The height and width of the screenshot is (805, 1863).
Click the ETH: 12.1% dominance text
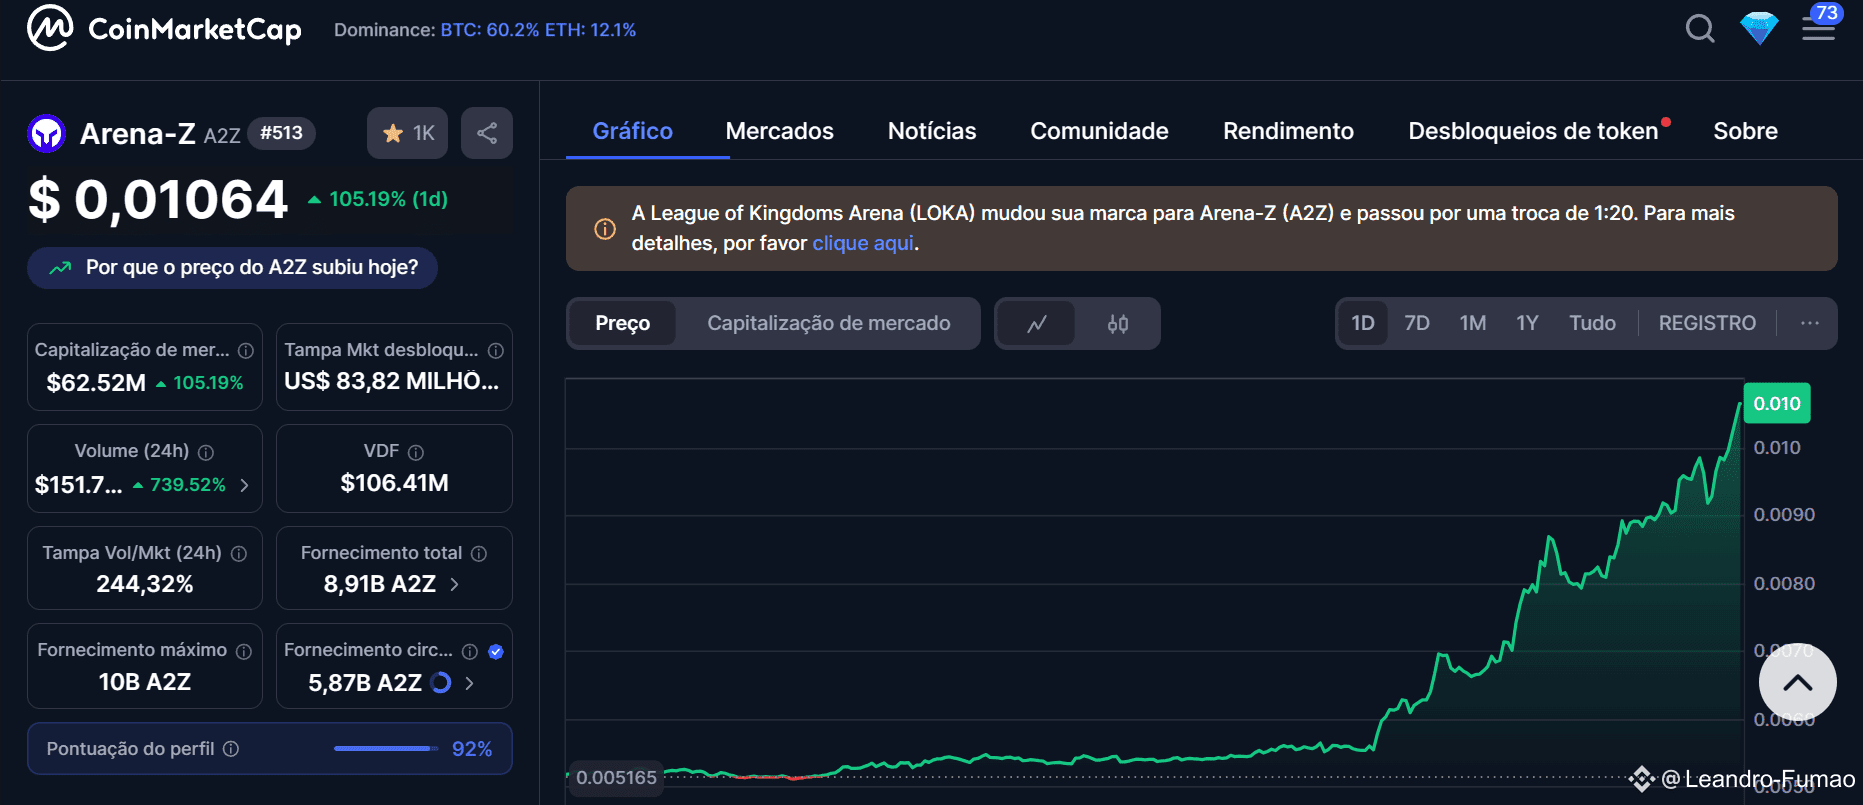point(590,30)
